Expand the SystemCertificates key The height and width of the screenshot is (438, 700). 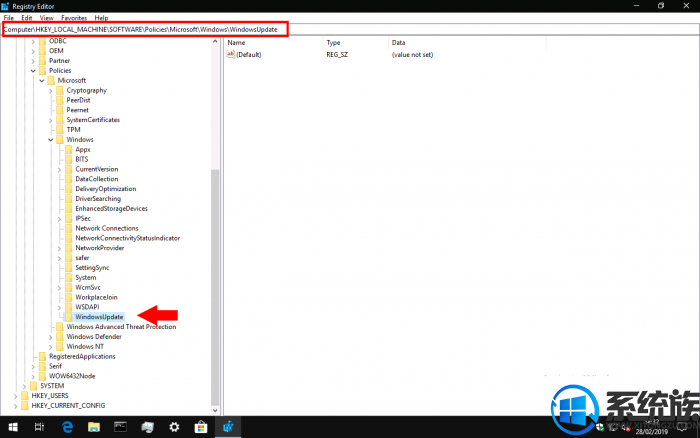point(50,120)
